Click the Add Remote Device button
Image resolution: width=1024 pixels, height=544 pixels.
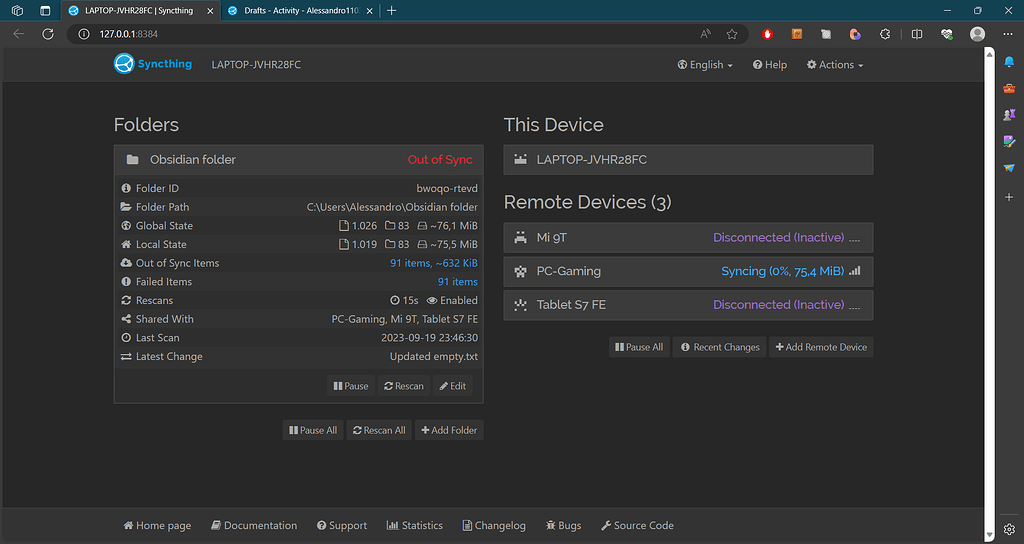point(821,347)
